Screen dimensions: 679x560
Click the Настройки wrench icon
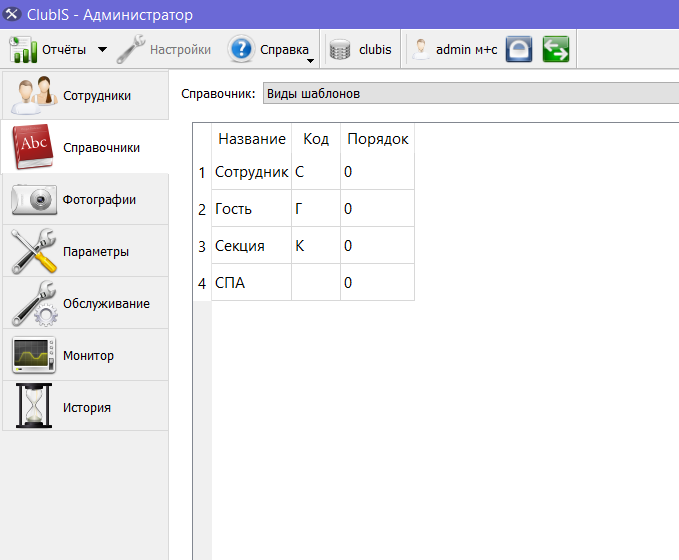(x=131, y=49)
